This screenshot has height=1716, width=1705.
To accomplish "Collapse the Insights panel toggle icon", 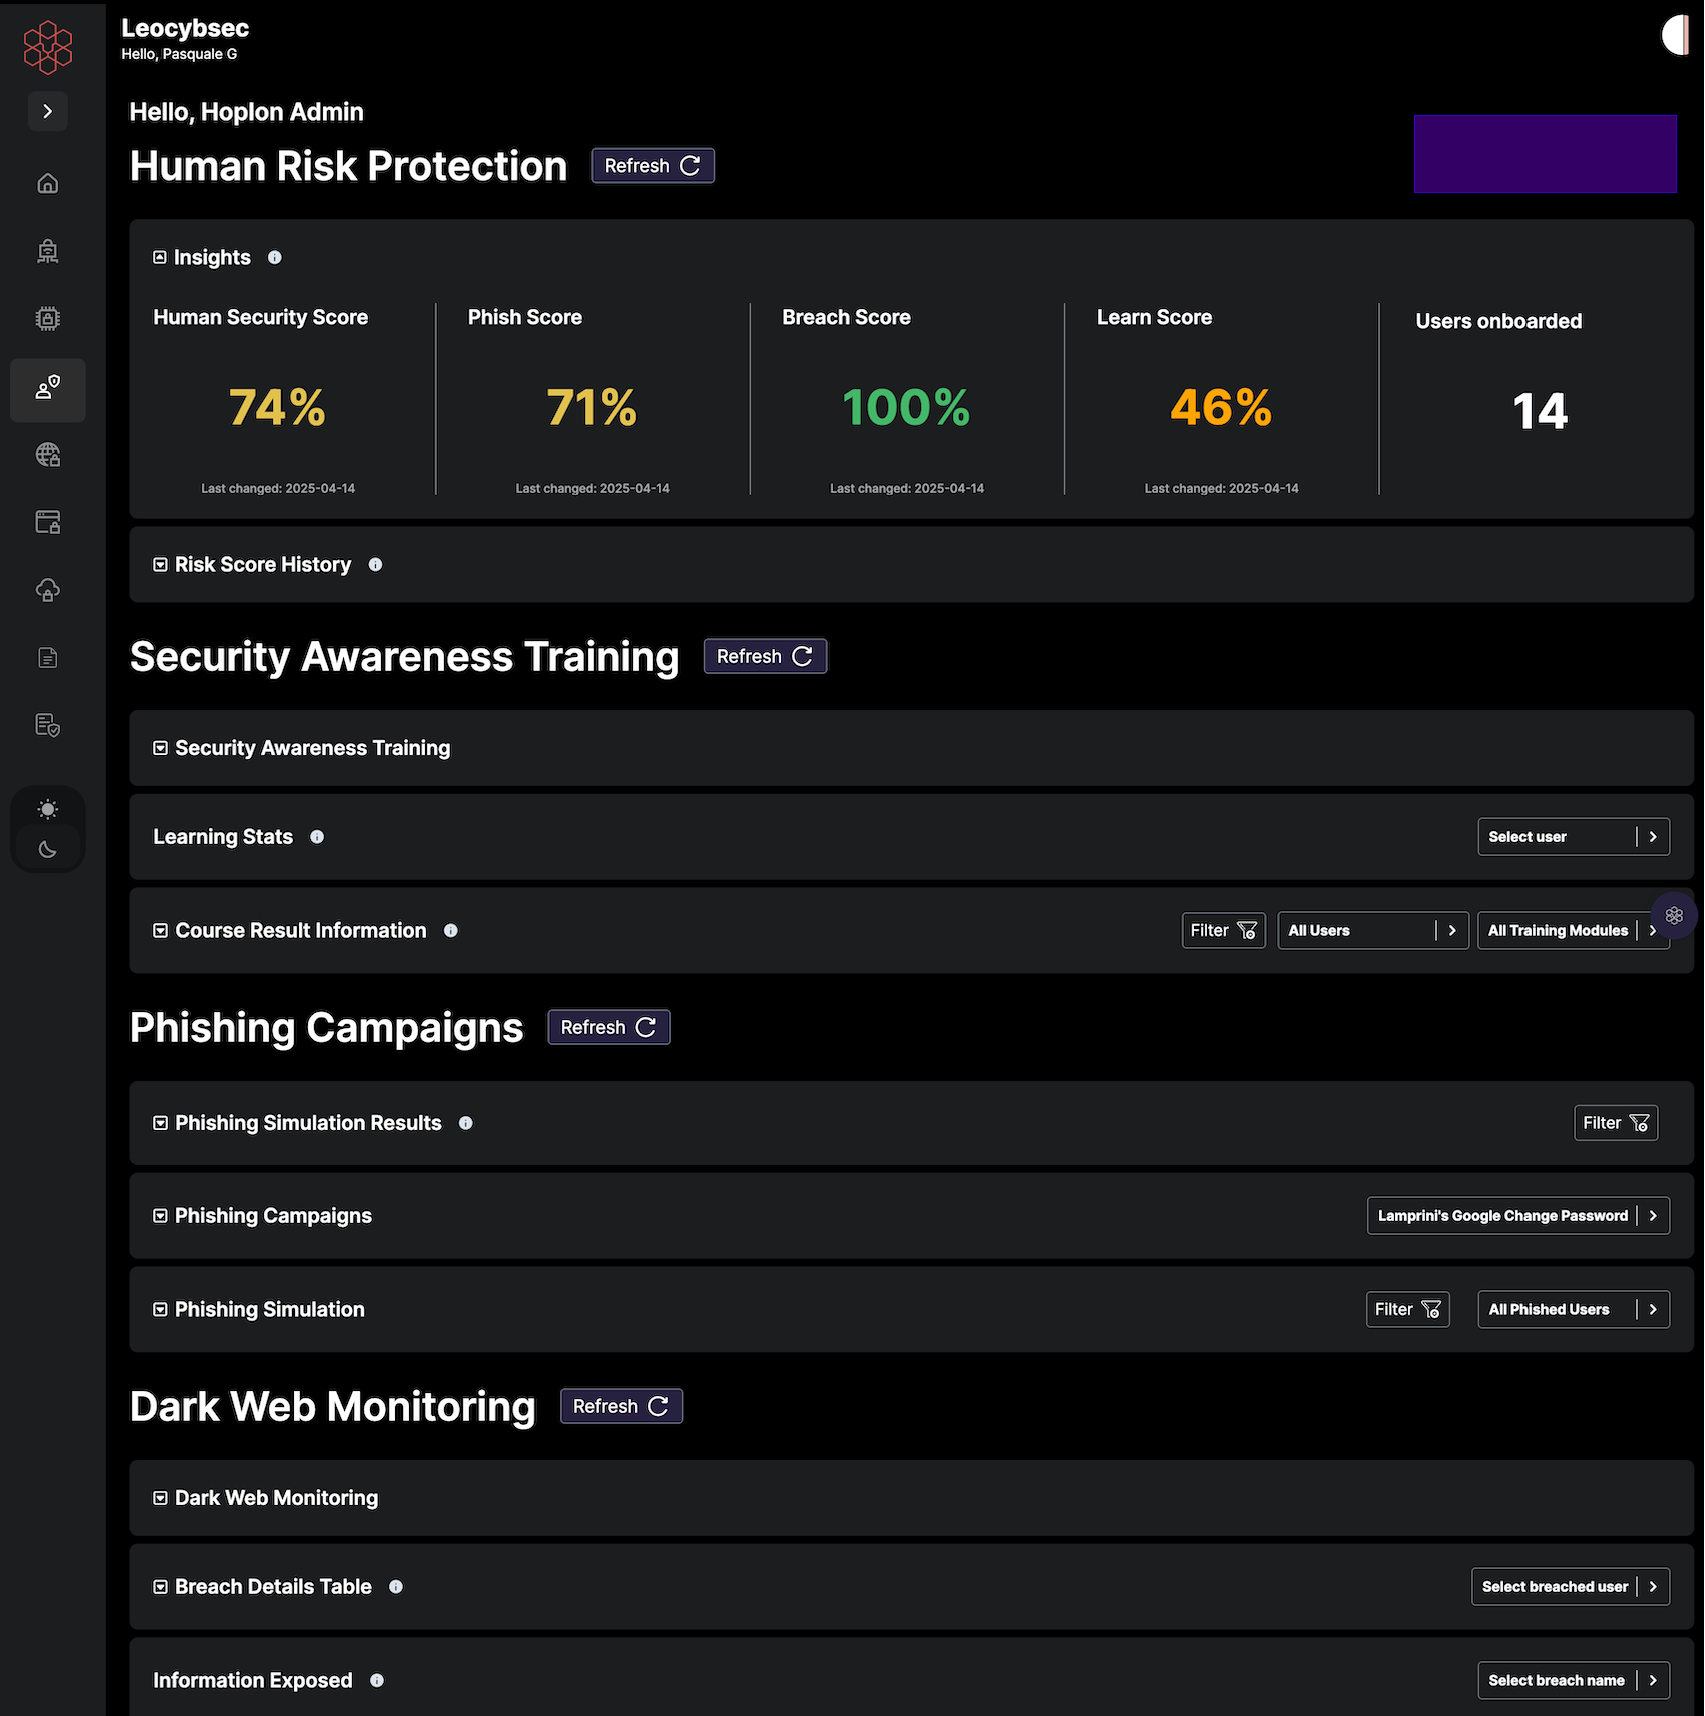I will point(160,257).
